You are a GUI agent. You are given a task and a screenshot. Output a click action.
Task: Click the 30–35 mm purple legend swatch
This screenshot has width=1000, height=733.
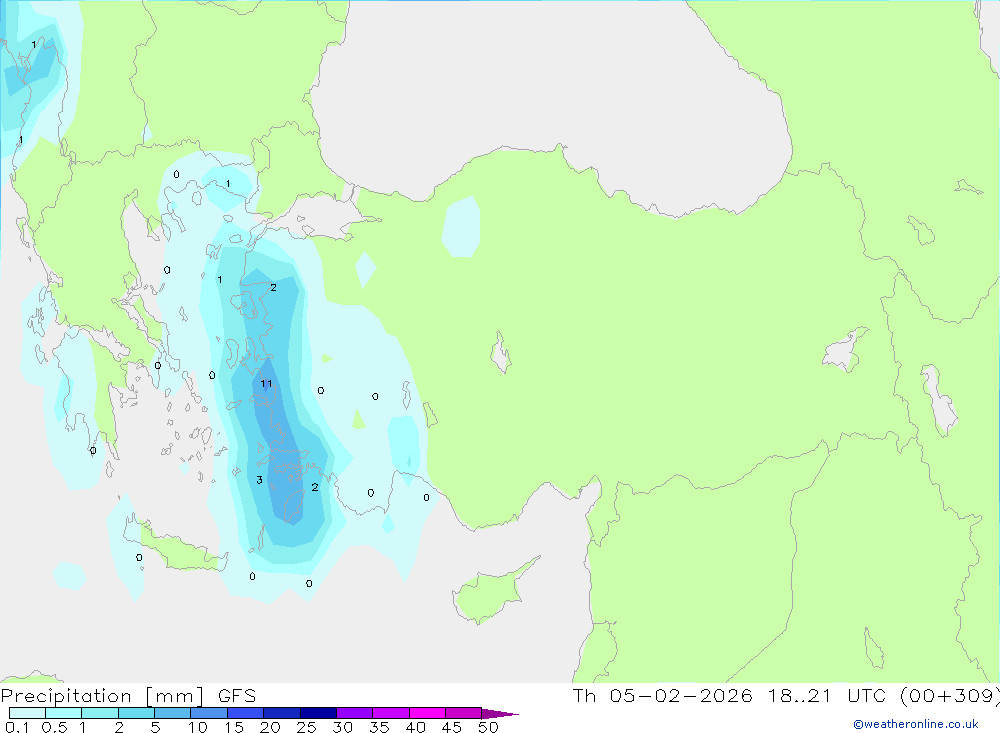[x=355, y=713]
